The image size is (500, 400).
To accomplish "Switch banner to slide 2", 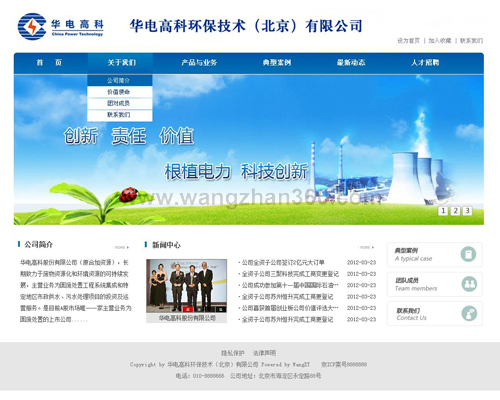I will point(455,211).
